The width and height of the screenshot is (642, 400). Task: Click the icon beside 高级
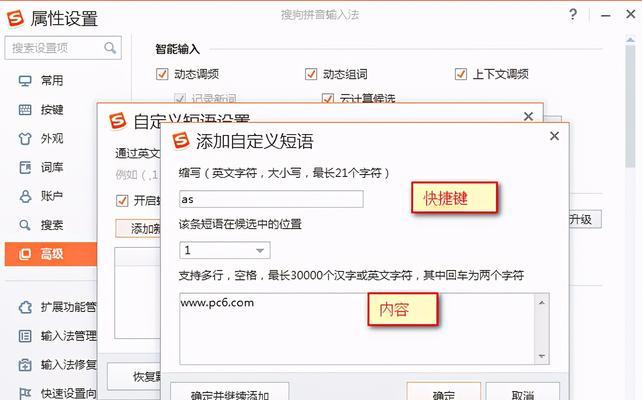click(25, 254)
